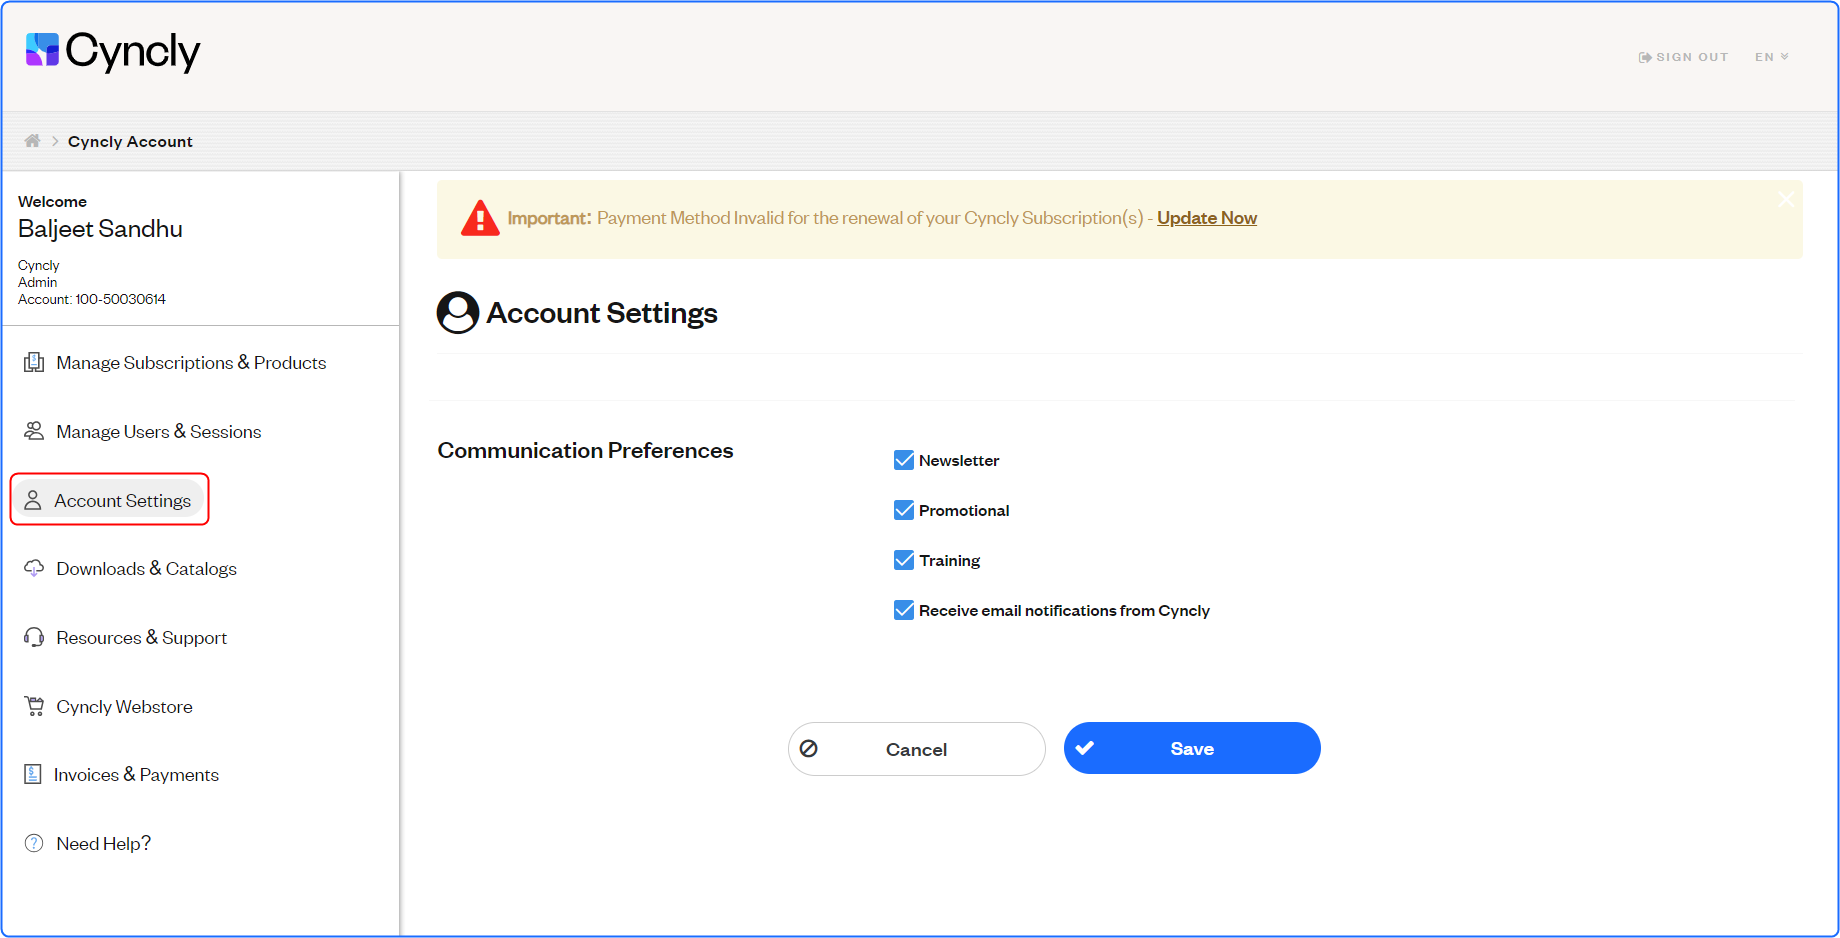Screen dimensions: 1840x938
Task: Click the Cyncly Webstore cart icon
Action: pyautogui.click(x=34, y=706)
